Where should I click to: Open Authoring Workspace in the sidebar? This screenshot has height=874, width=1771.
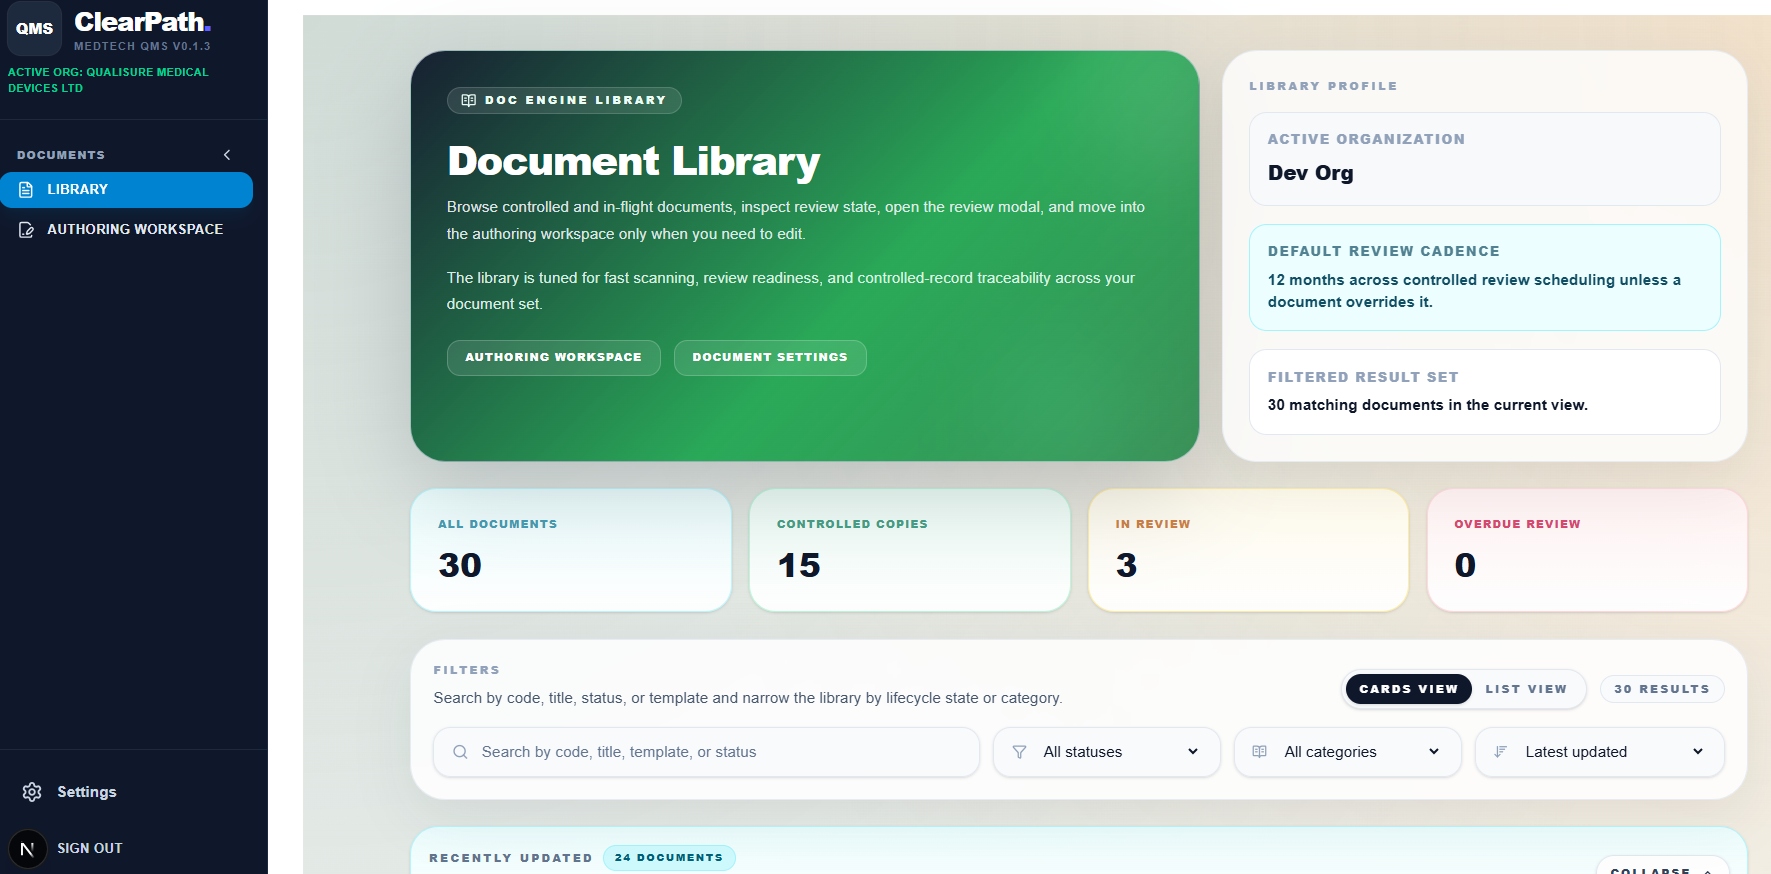pyautogui.click(x=126, y=230)
